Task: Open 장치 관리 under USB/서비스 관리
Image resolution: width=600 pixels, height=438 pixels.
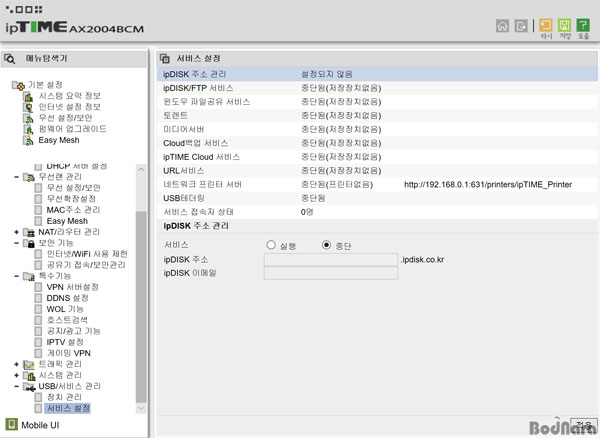Action: pyautogui.click(x=64, y=397)
